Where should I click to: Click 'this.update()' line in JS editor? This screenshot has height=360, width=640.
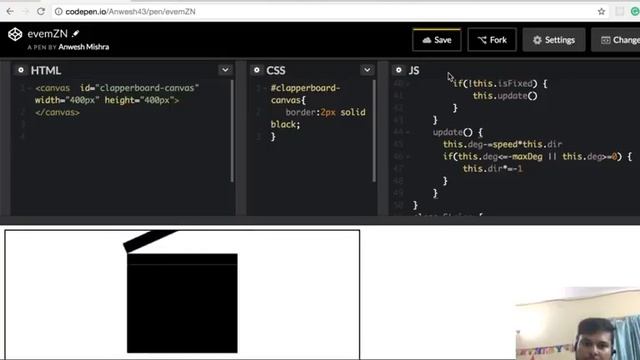point(505,96)
